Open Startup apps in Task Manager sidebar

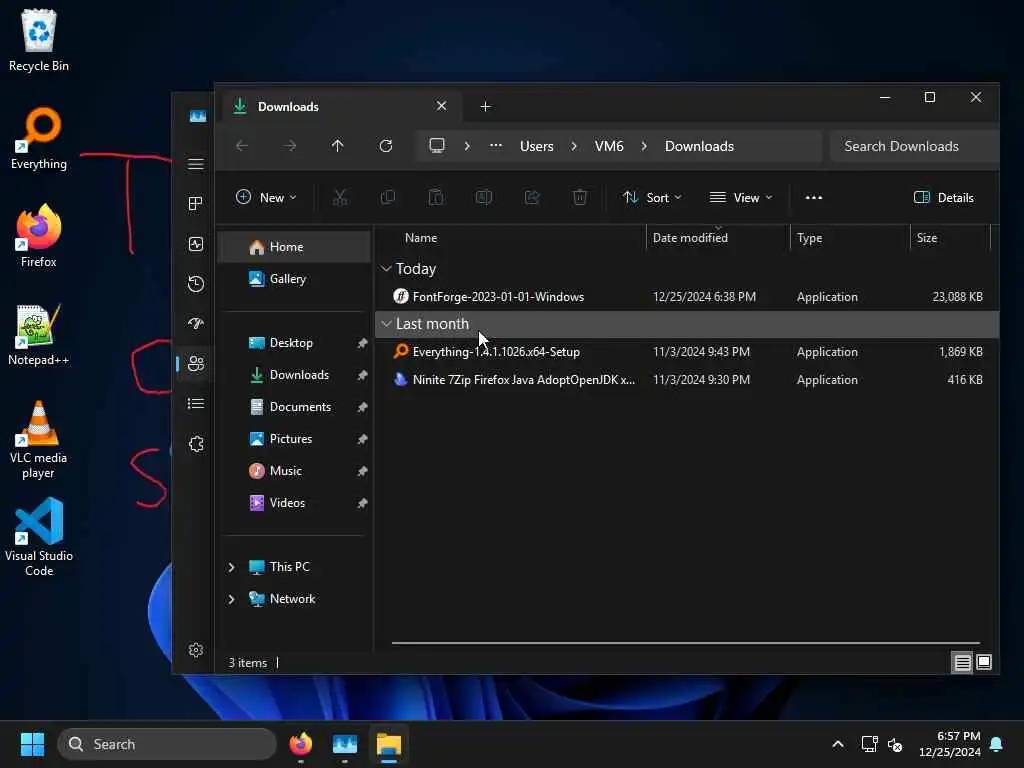[x=196, y=324]
